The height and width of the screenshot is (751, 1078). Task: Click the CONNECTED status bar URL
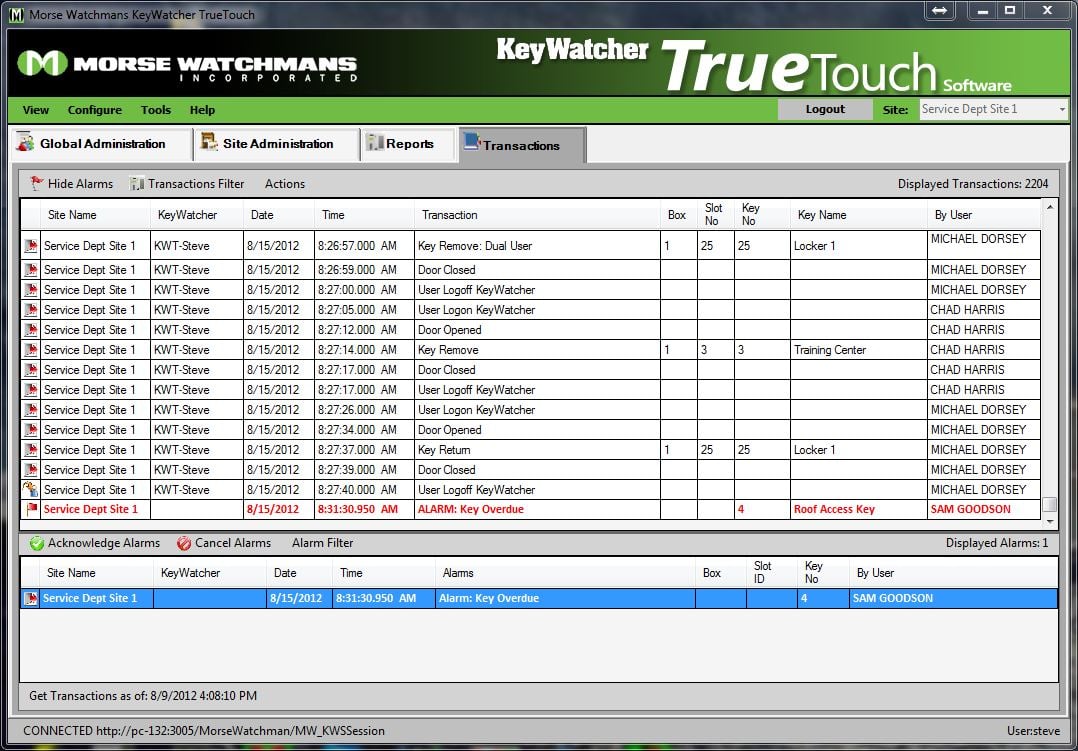[204, 731]
